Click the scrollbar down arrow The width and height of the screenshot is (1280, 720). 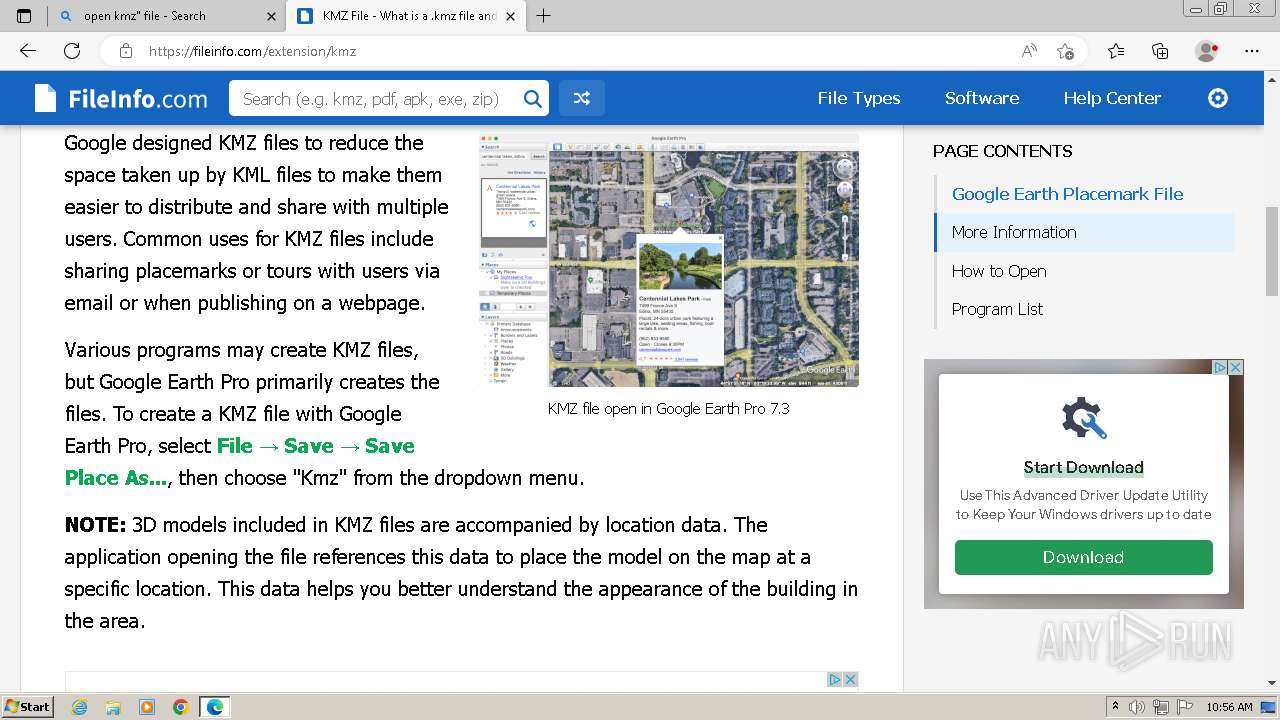(x=1271, y=683)
